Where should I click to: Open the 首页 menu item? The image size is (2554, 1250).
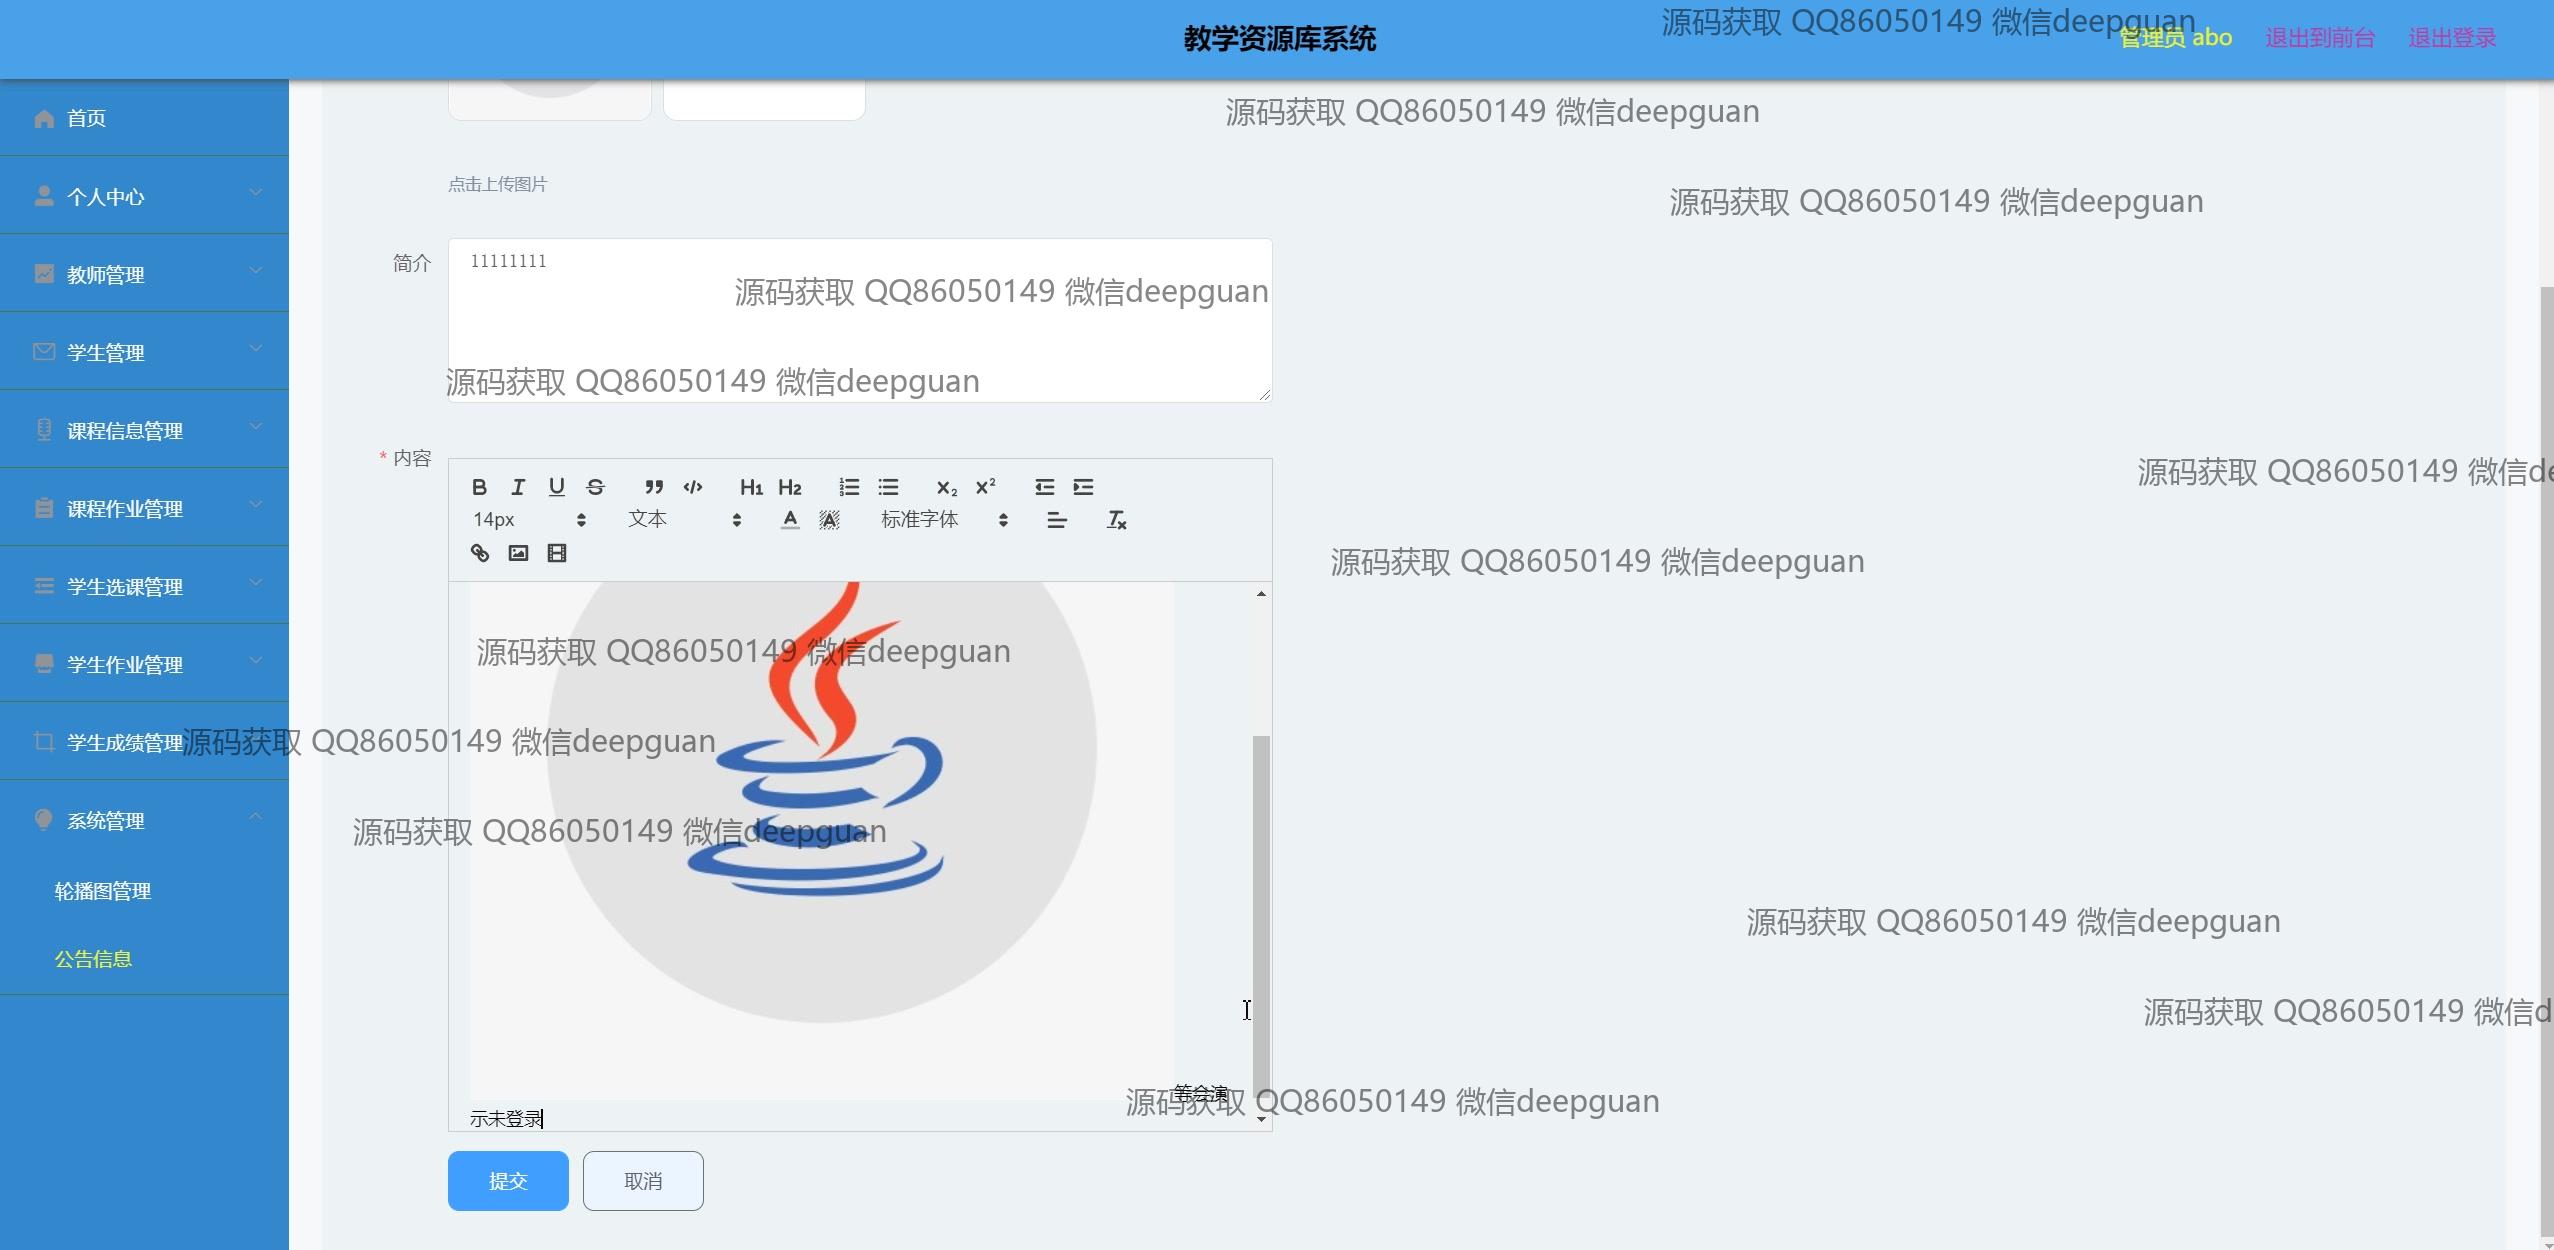[88, 118]
